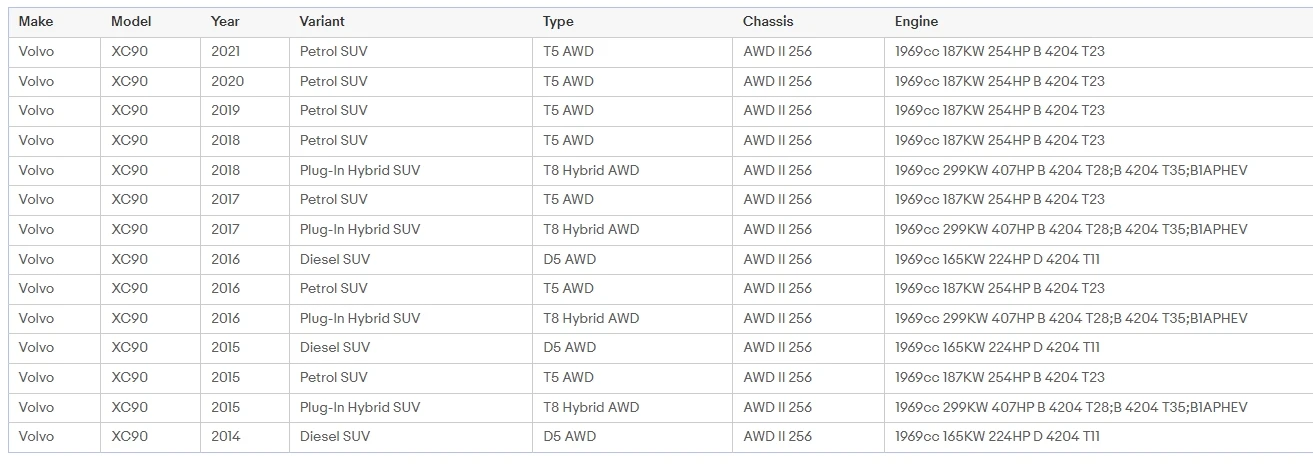Click Diesel SUV in the 2014 row

coord(335,437)
